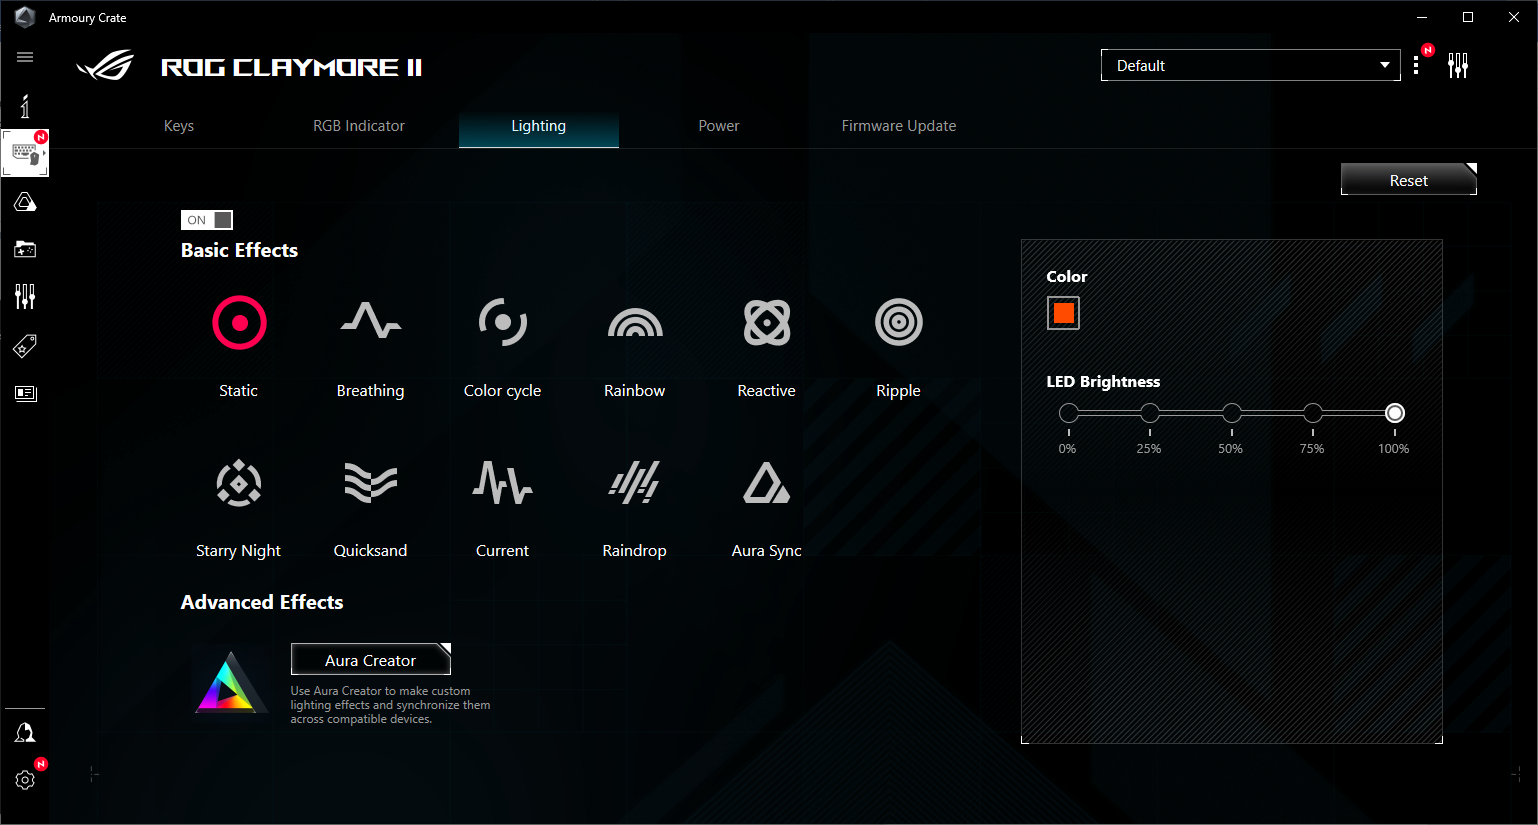The width and height of the screenshot is (1538, 825).
Task: Enable the Aura Sync effect
Action: pos(767,484)
